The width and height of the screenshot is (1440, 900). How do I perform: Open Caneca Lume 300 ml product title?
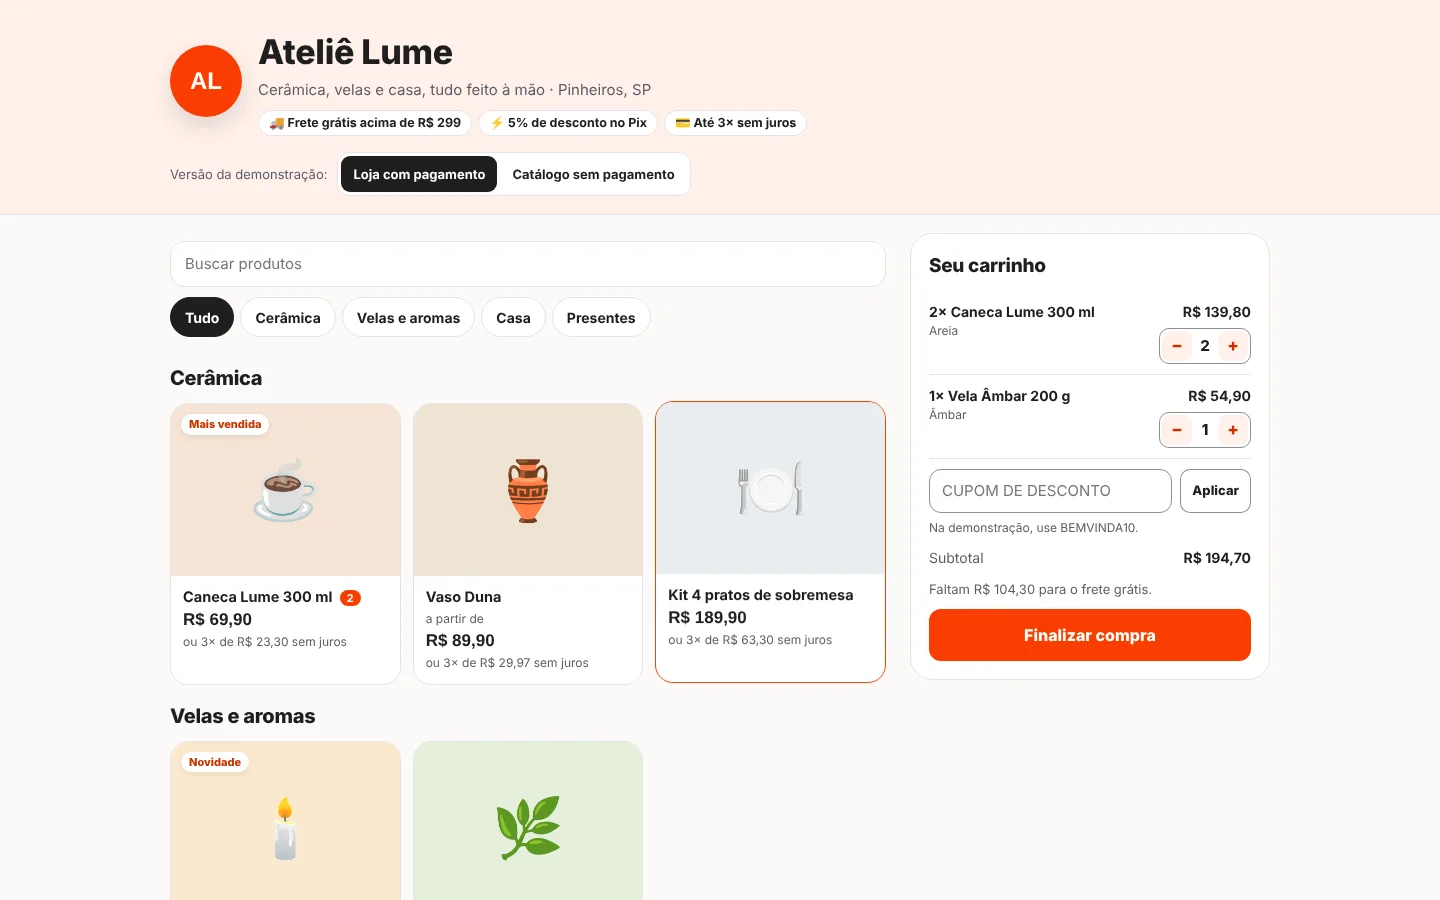(x=257, y=597)
